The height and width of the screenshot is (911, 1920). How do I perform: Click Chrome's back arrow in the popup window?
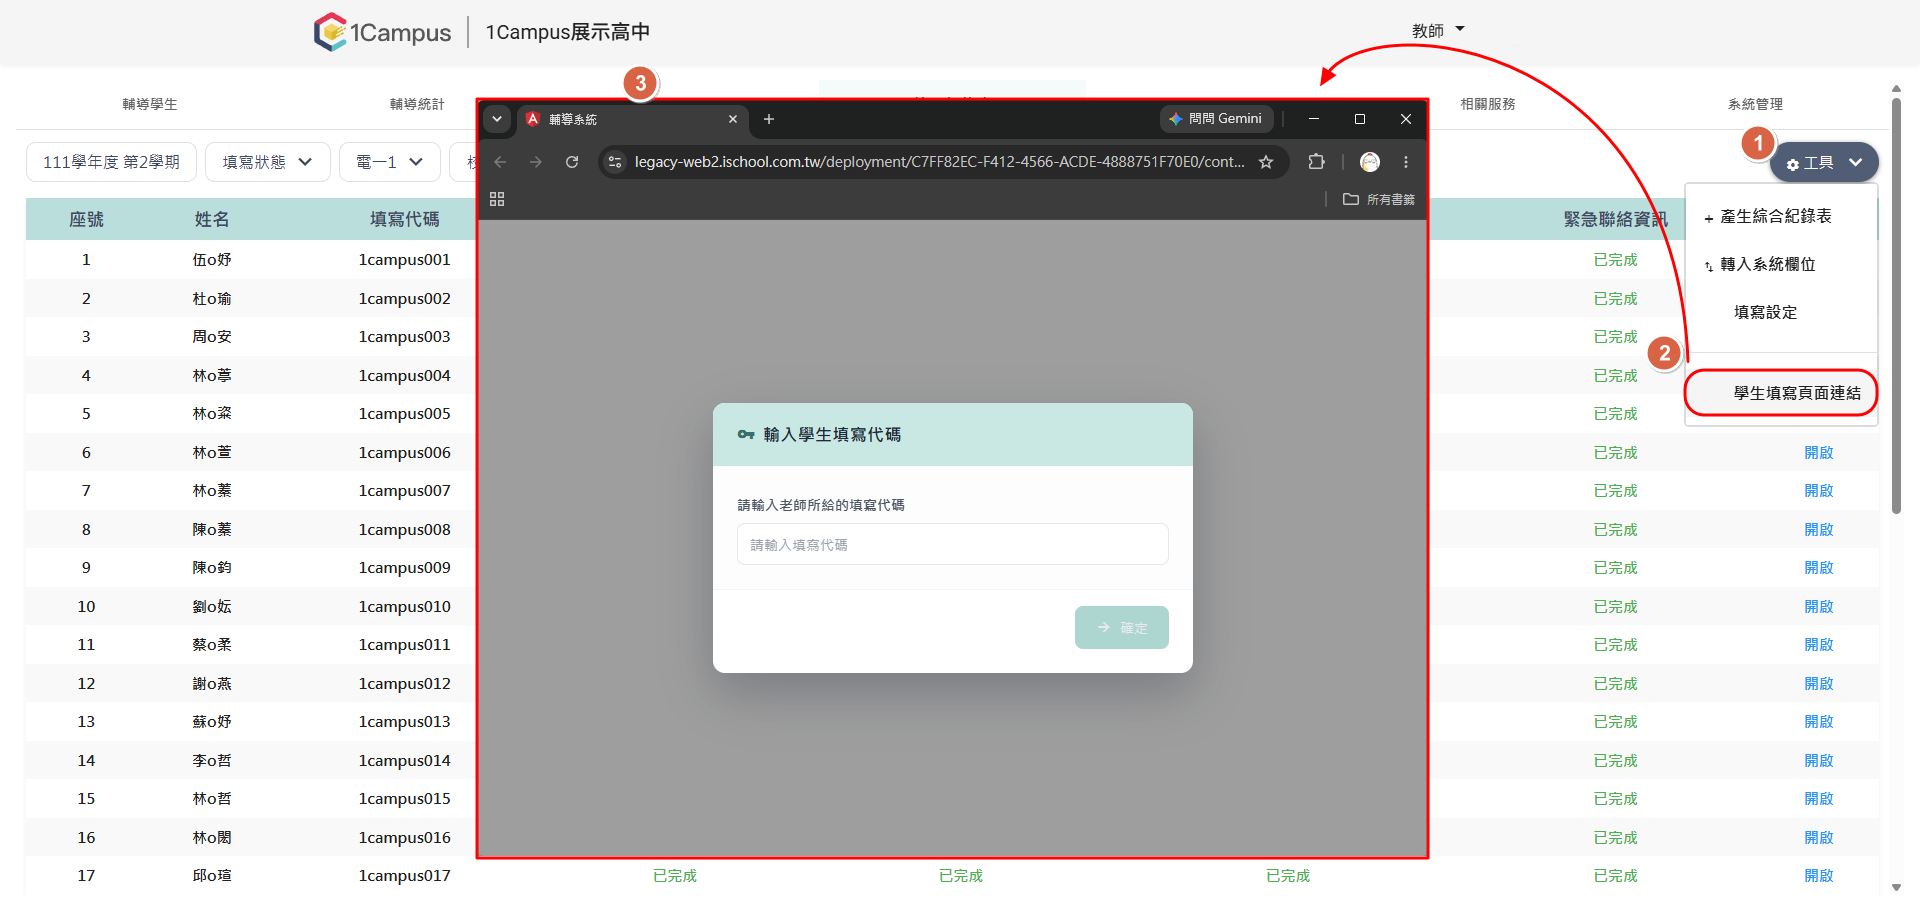[x=500, y=162]
